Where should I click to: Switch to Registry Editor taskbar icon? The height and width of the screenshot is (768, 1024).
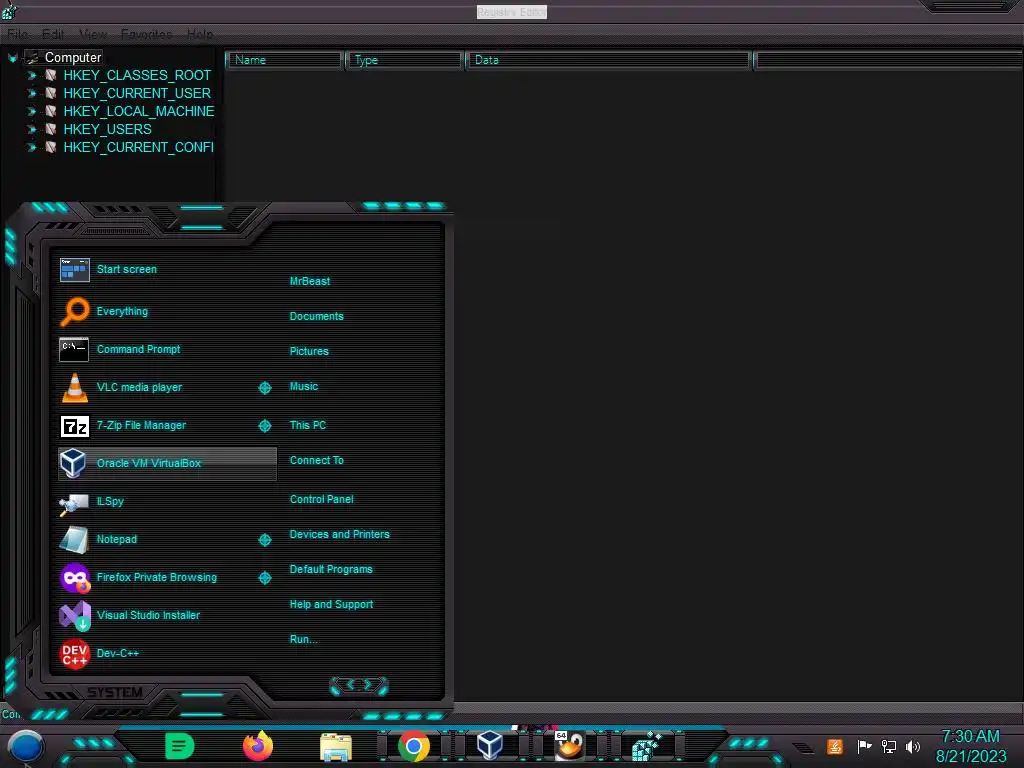coord(647,746)
